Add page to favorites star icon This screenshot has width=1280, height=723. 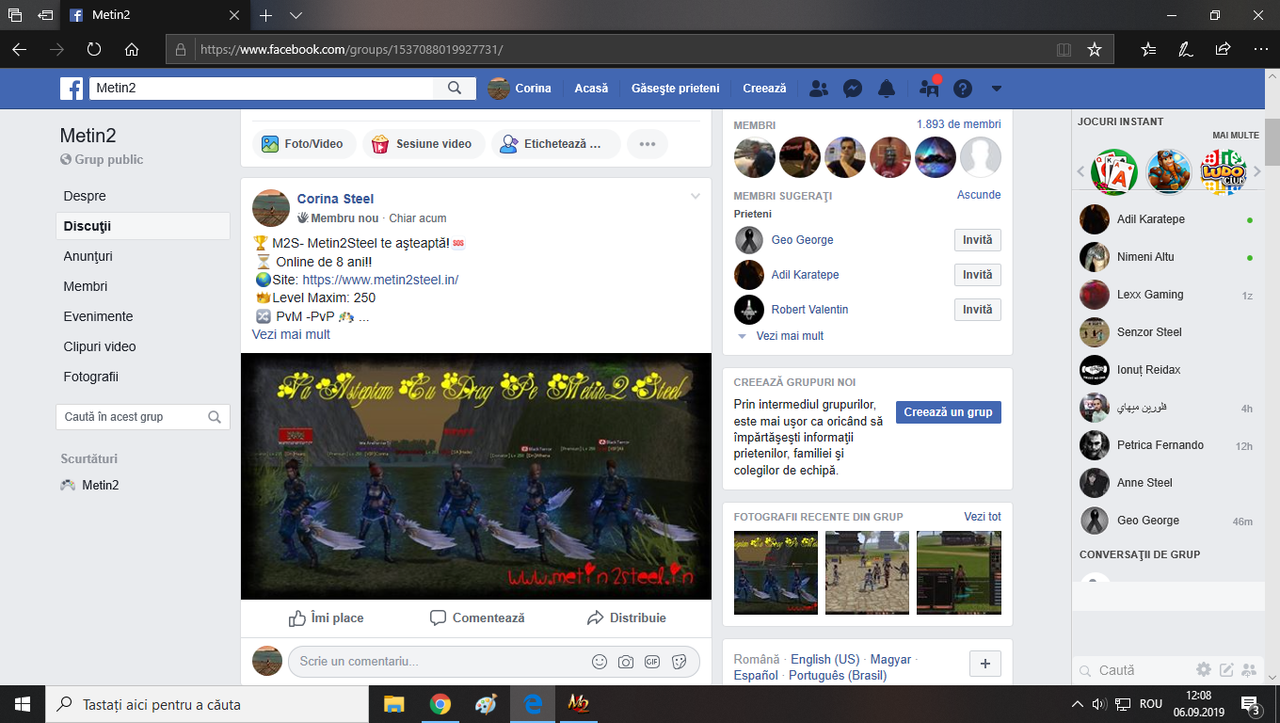coord(1094,49)
